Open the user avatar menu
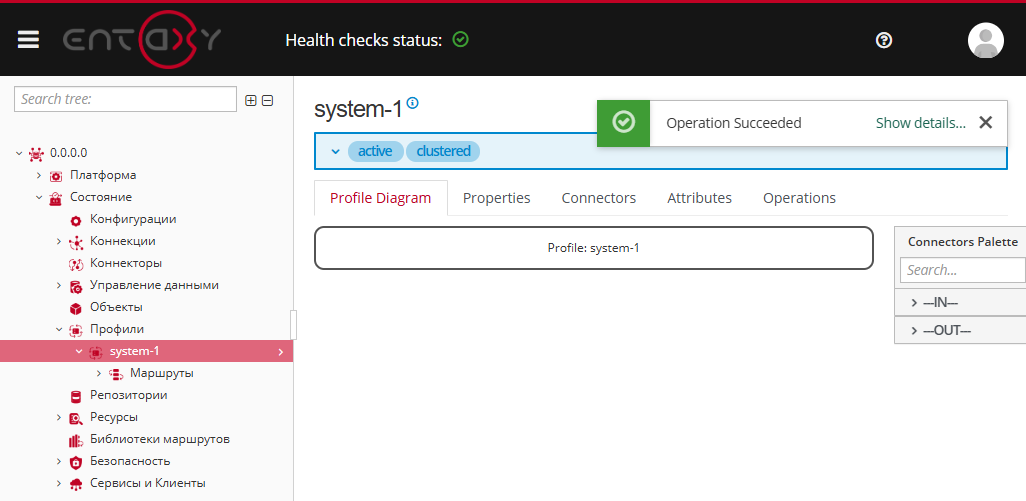 [x=985, y=40]
